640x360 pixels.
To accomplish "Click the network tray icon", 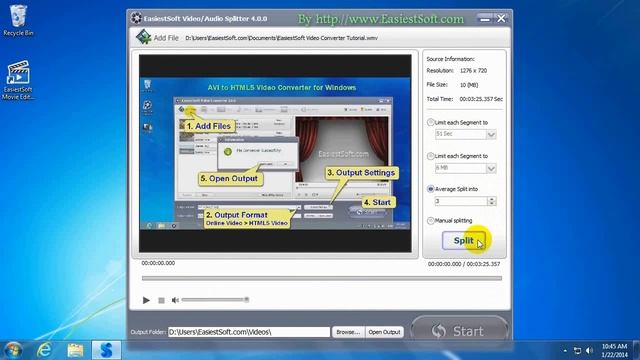I will coord(577,351).
